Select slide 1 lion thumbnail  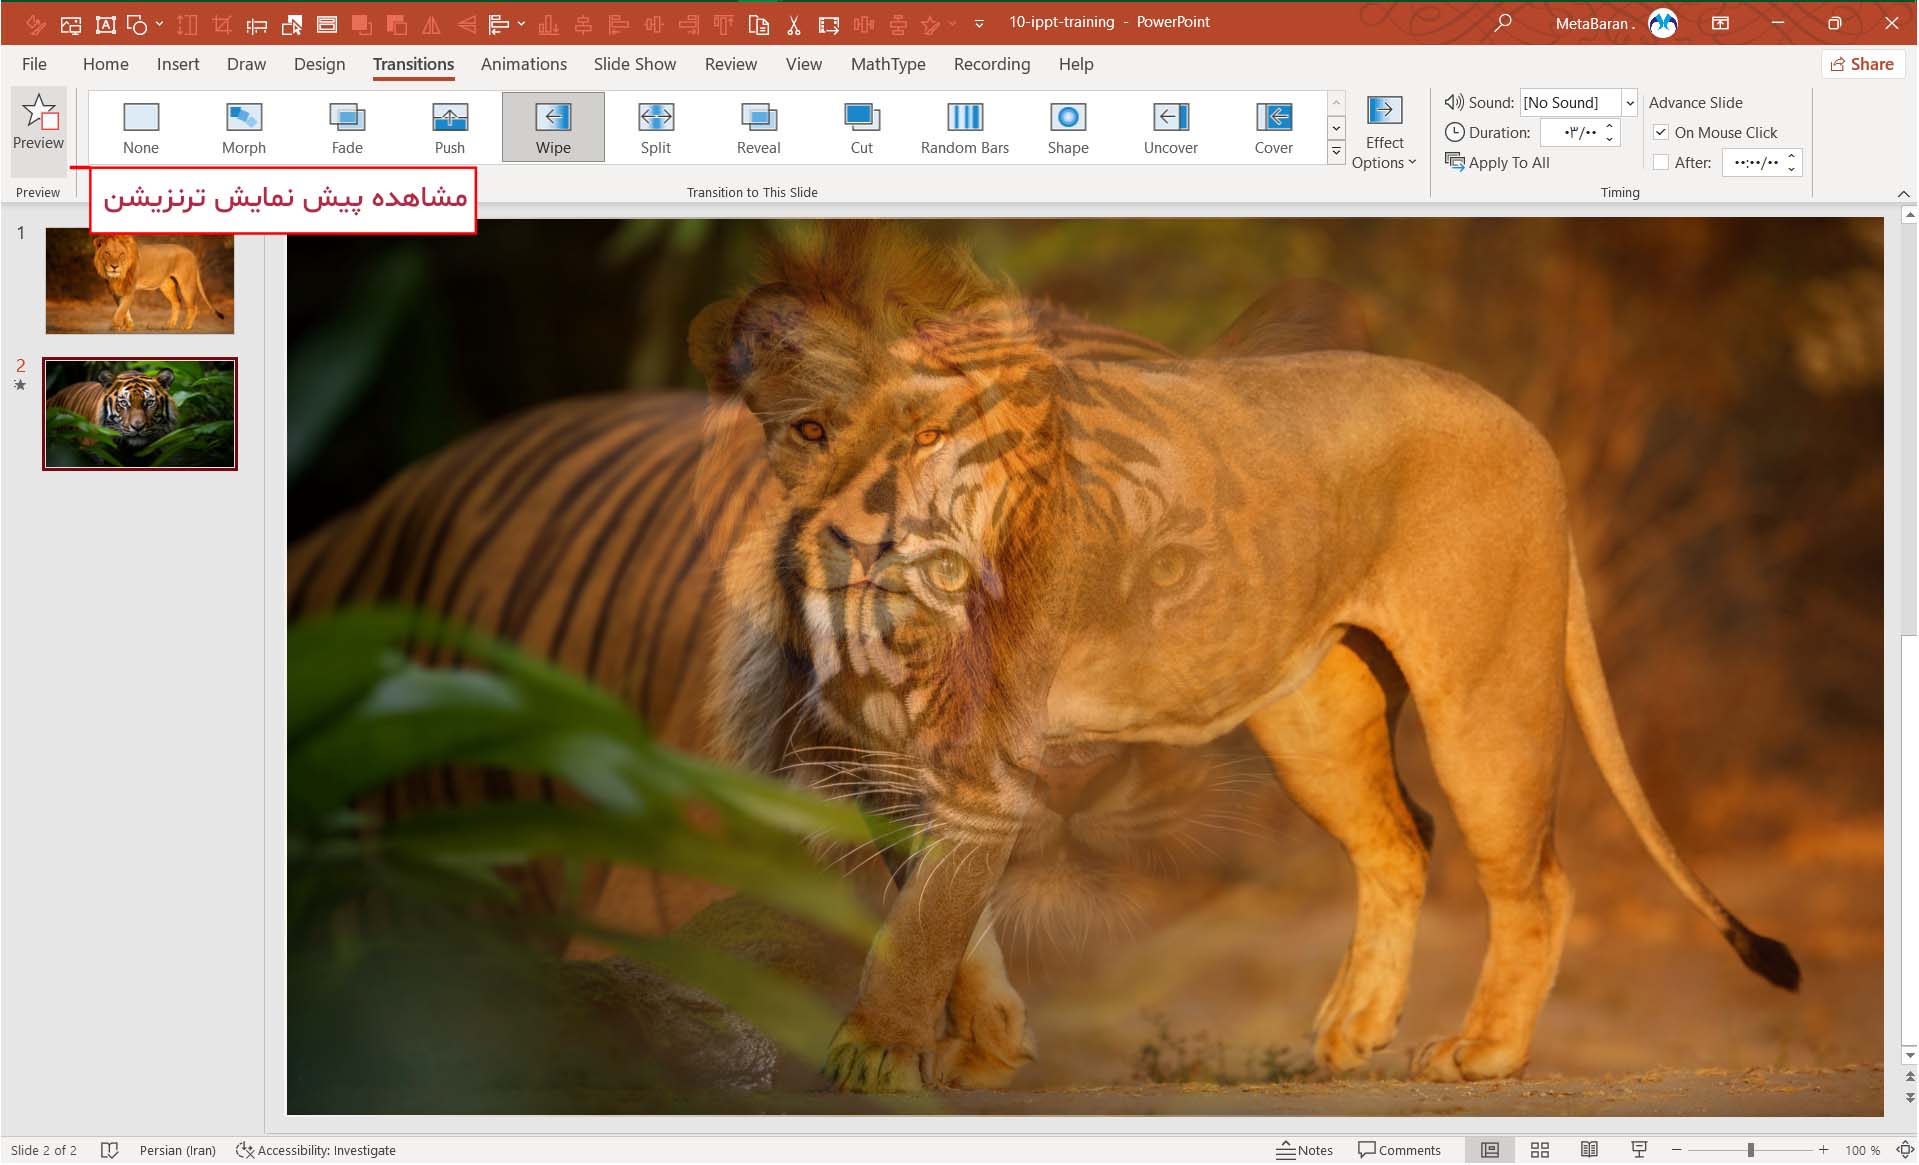click(140, 280)
